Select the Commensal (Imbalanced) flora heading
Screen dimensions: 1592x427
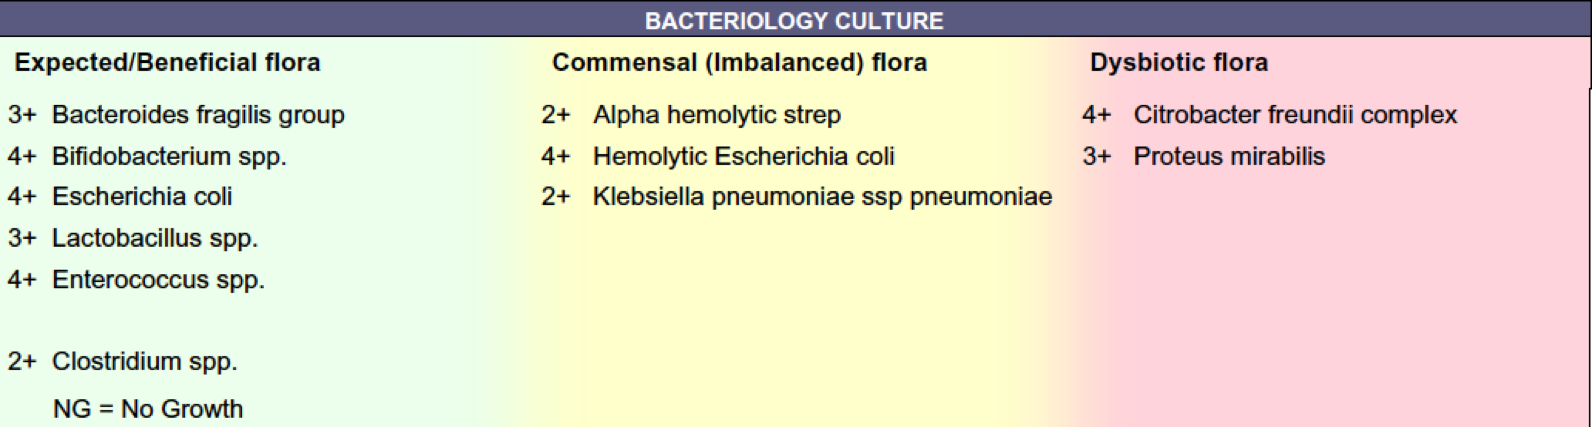click(x=739, y=63)
